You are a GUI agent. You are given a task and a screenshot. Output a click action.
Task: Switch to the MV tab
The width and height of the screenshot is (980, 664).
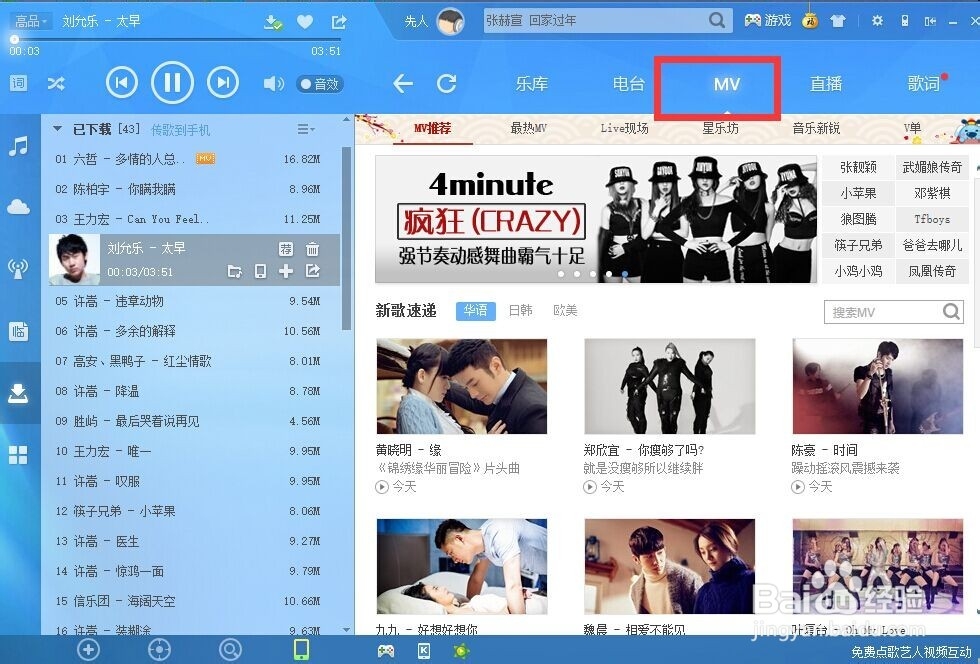click(x=727, y=84)
